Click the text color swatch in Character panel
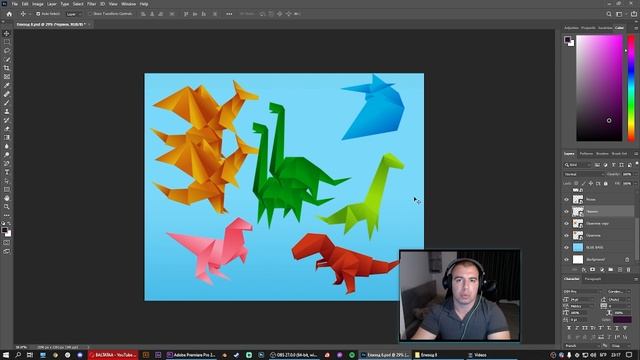Screen dimensions: 640x360 (x=622, y=320)
